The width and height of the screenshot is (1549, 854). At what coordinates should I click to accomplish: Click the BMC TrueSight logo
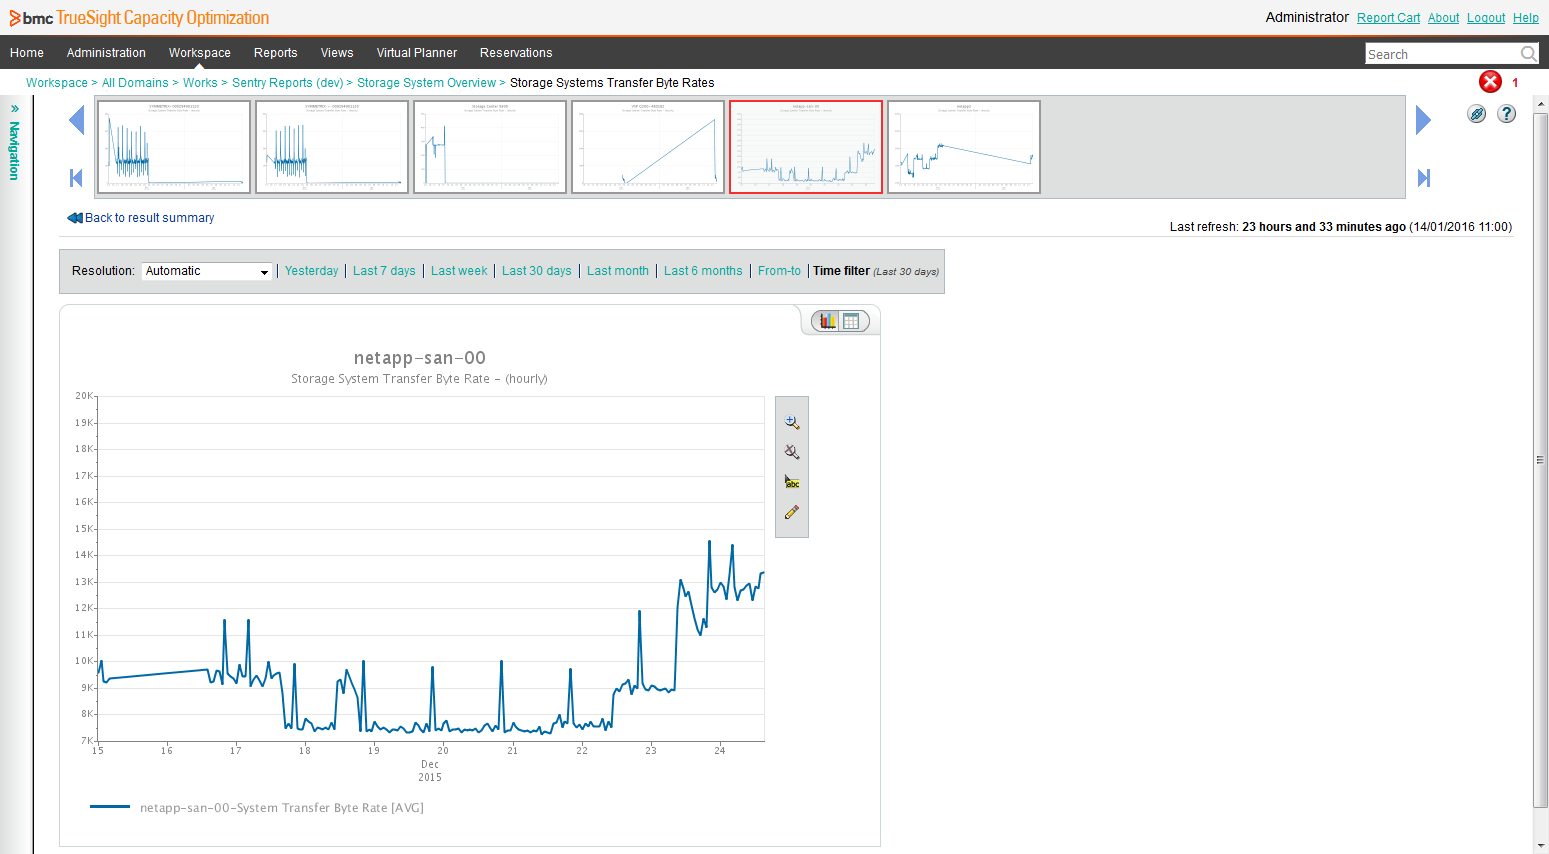(139, 18)
